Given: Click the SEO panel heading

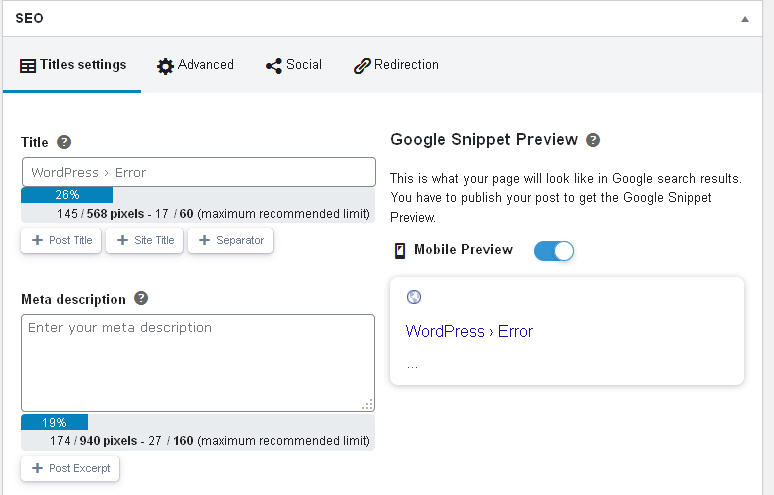Looking at the screenshot, I should click(x=29, y=18).
